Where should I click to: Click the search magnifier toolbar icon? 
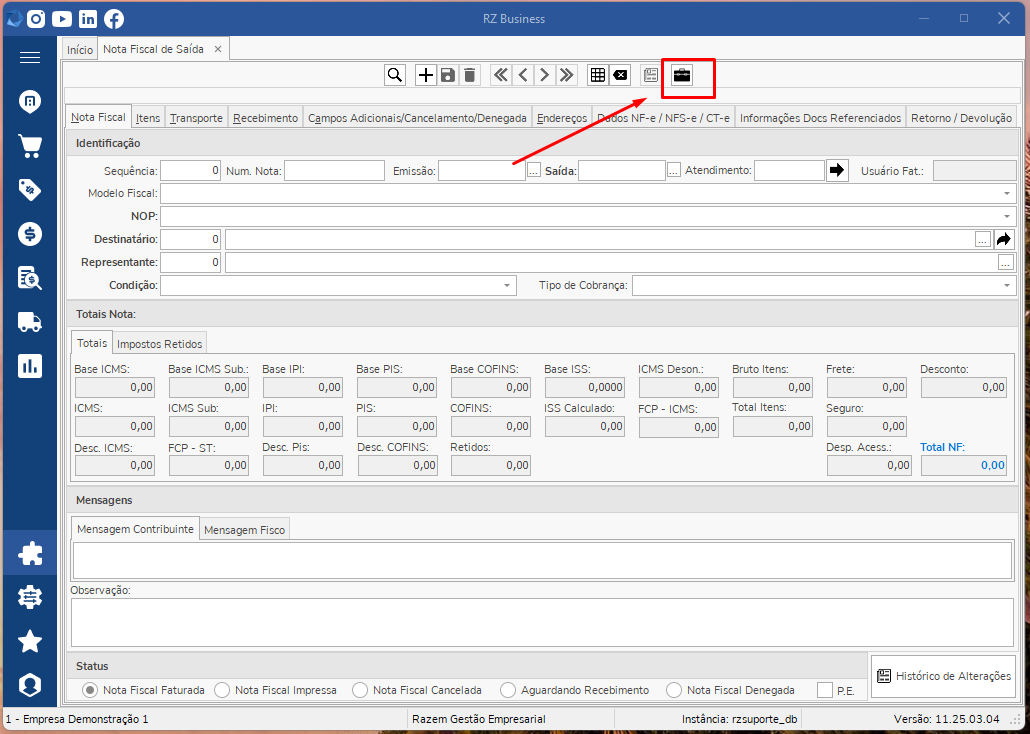tap(395, 75)
